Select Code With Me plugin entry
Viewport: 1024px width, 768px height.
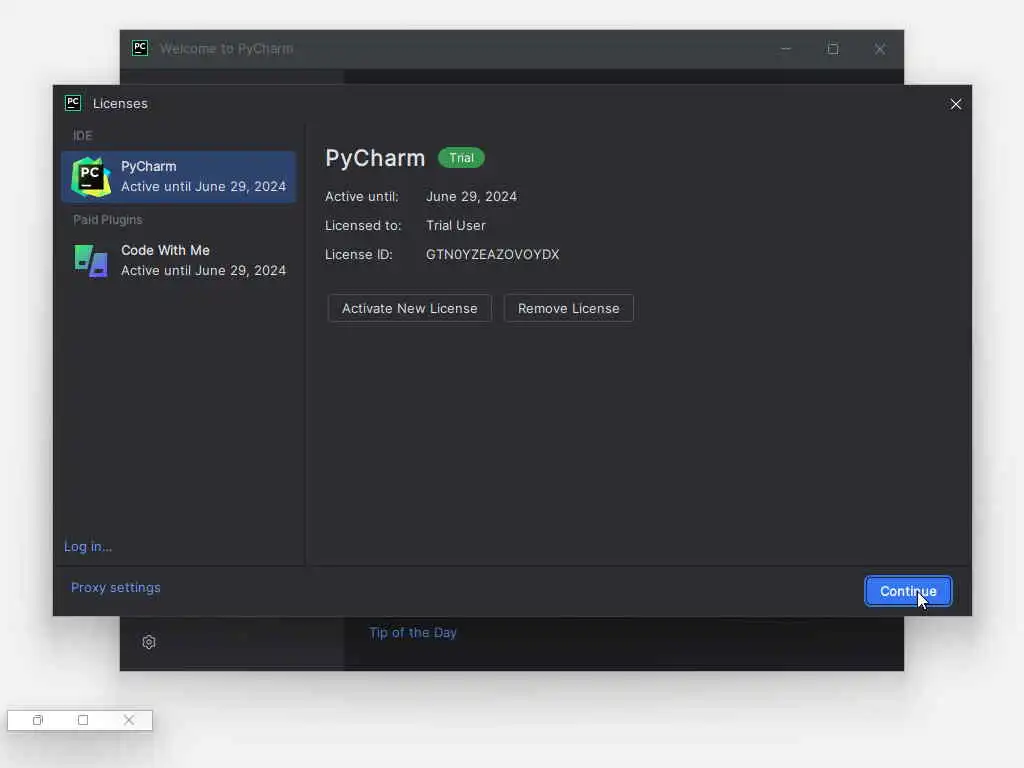pyautogui.click(x=178, y=261)
